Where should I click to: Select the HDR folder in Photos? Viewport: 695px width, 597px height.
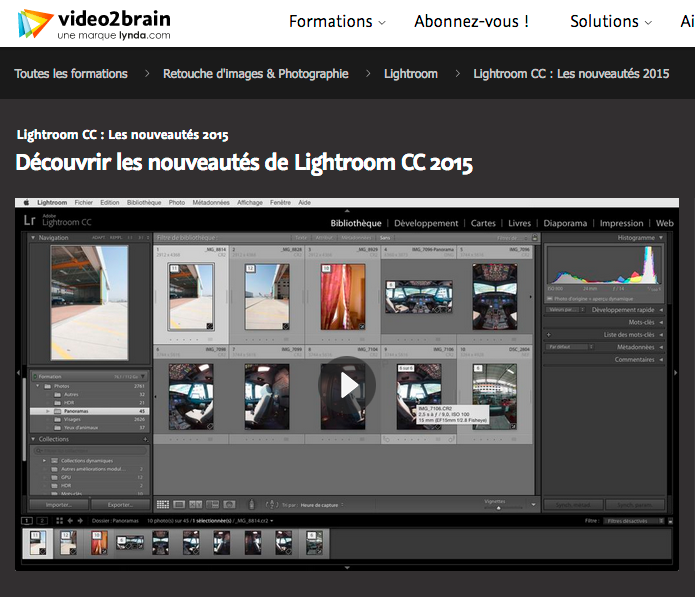click(90, 402)
